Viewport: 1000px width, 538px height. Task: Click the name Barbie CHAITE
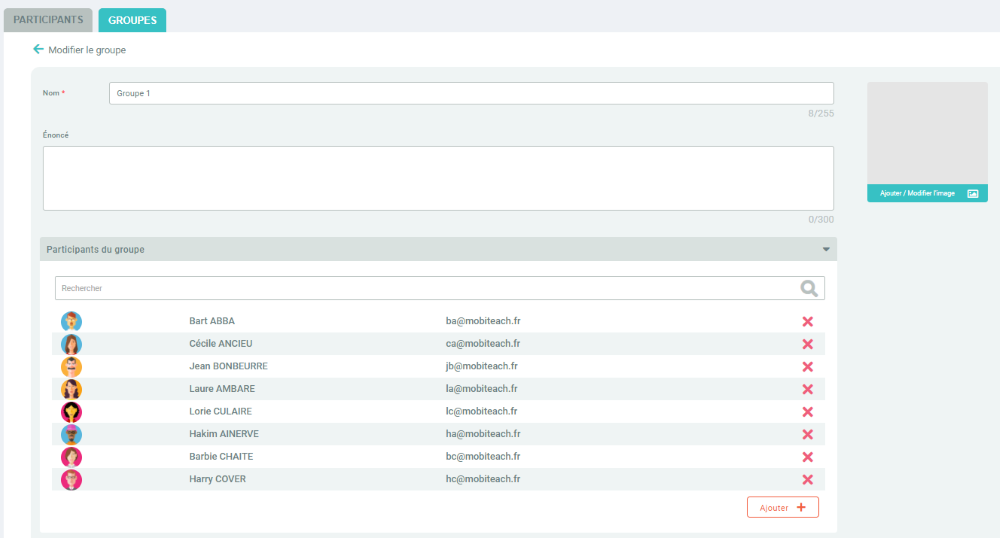click(x=221, y=456)
